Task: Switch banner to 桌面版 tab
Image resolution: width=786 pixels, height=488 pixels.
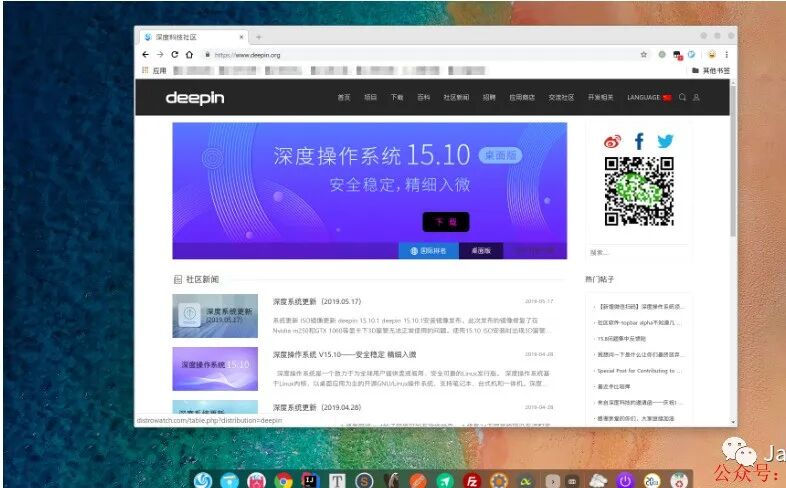Action: coord(481,251)
